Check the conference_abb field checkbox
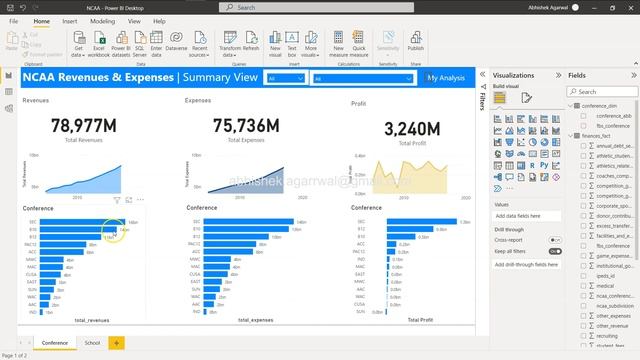Screen dimensions: 640x360 pyautogui.click(x=583, y=116)
